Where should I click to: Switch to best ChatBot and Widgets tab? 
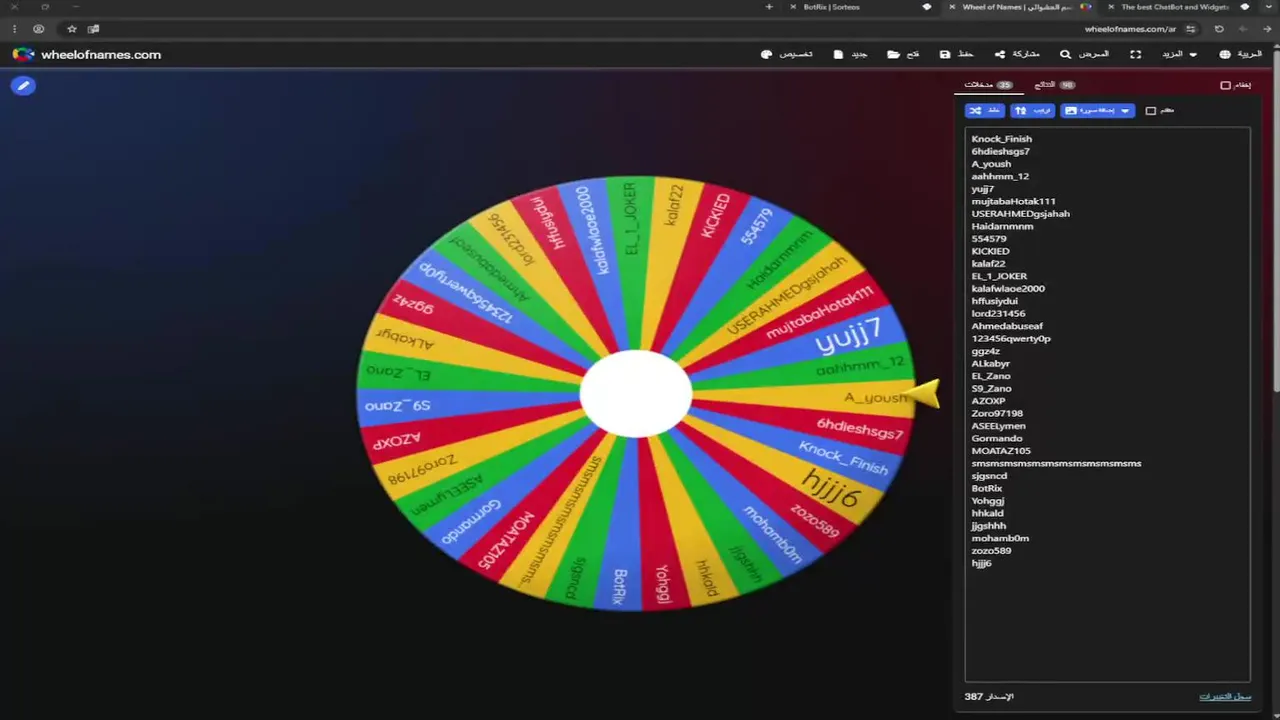(1175, 7)
